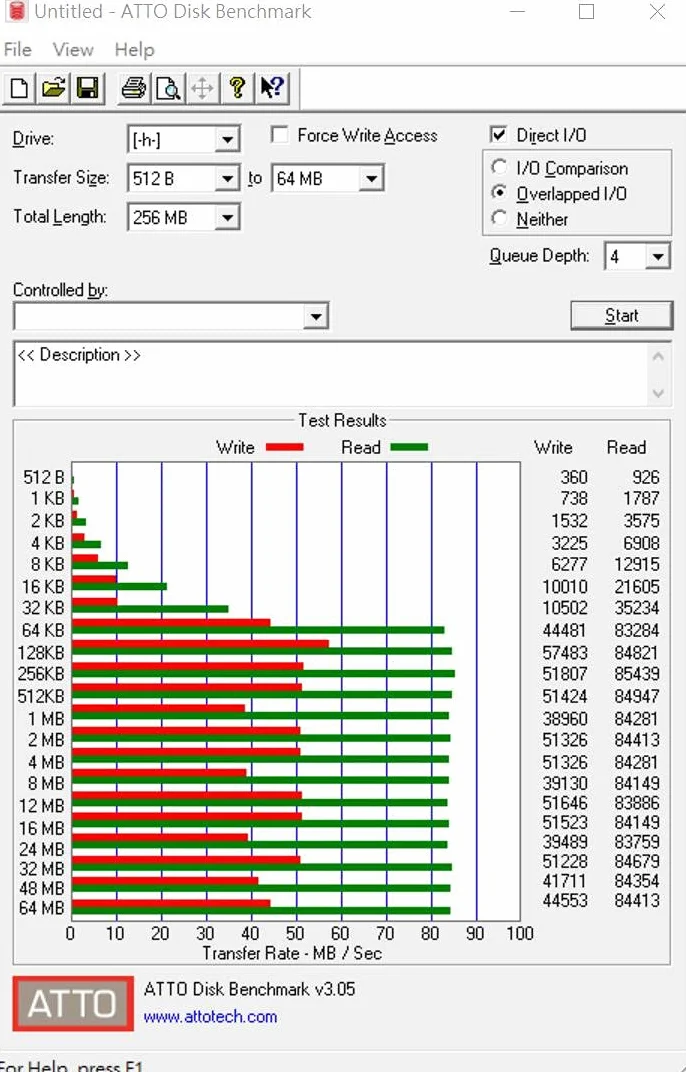Open the Help menu
The width and height of the screenshot is (686, 1072).
[134, 50]
